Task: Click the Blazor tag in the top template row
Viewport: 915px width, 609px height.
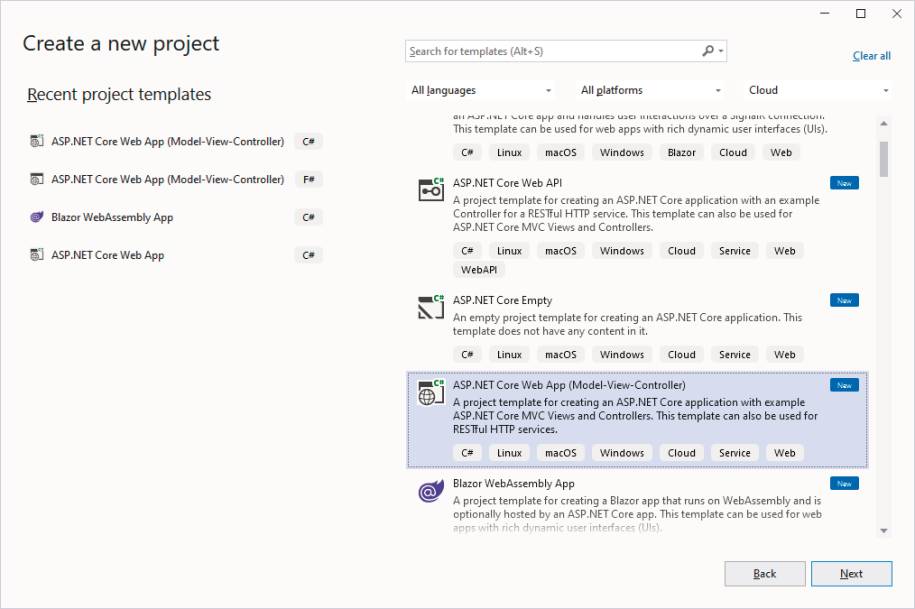Action: (x=681, y=152)
